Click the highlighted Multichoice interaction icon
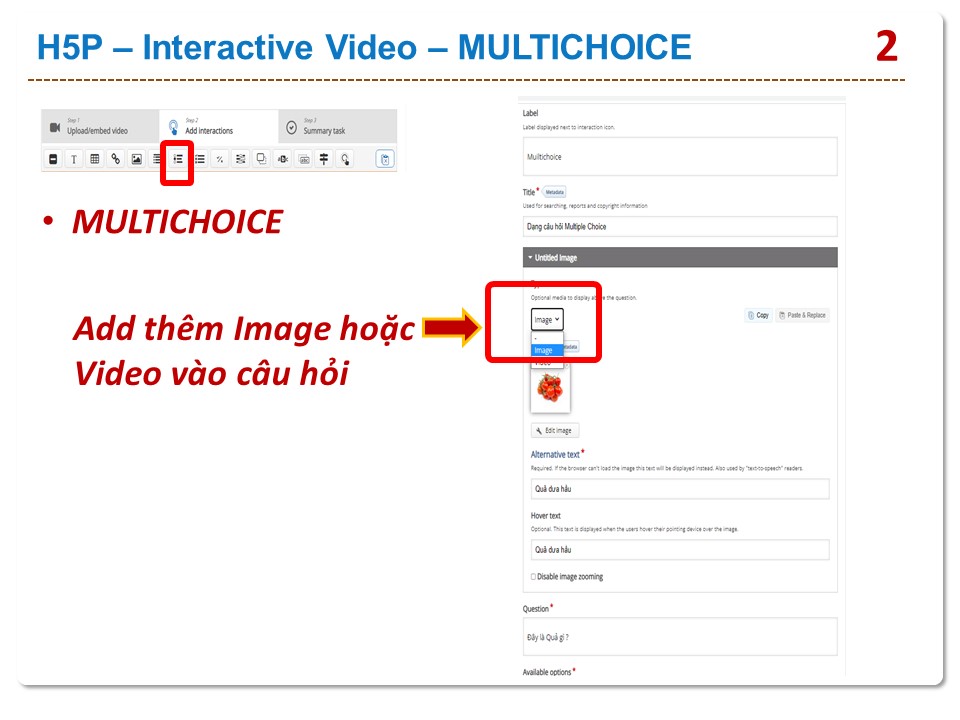 177,159
